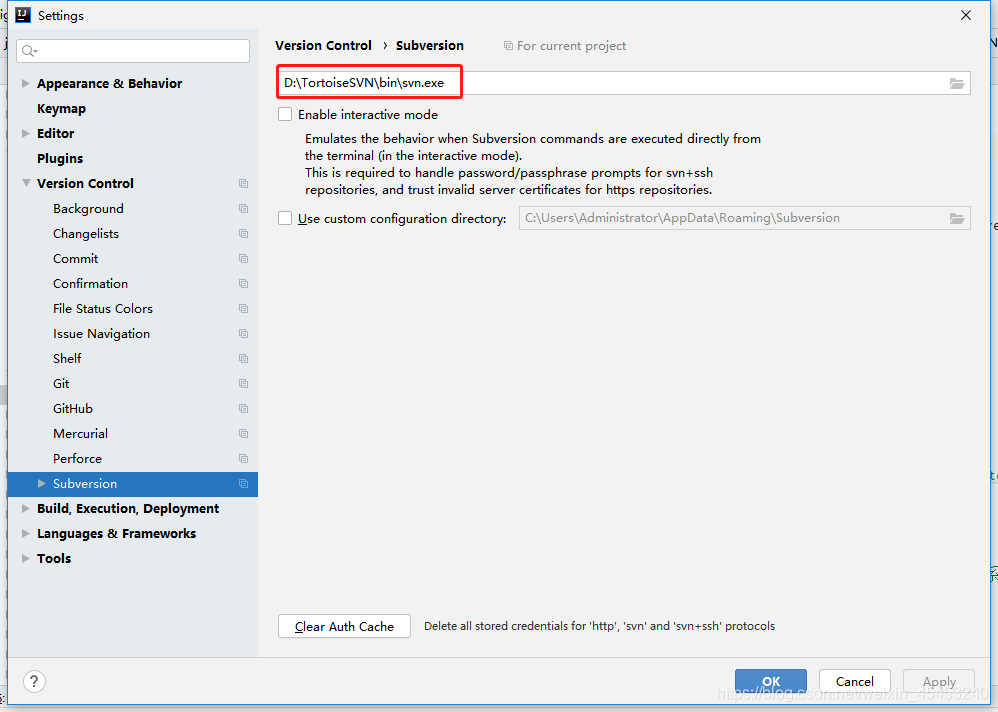Select the GitHub settings entry
This screenshot has width=998, height=712.
[x=73, y=408]
